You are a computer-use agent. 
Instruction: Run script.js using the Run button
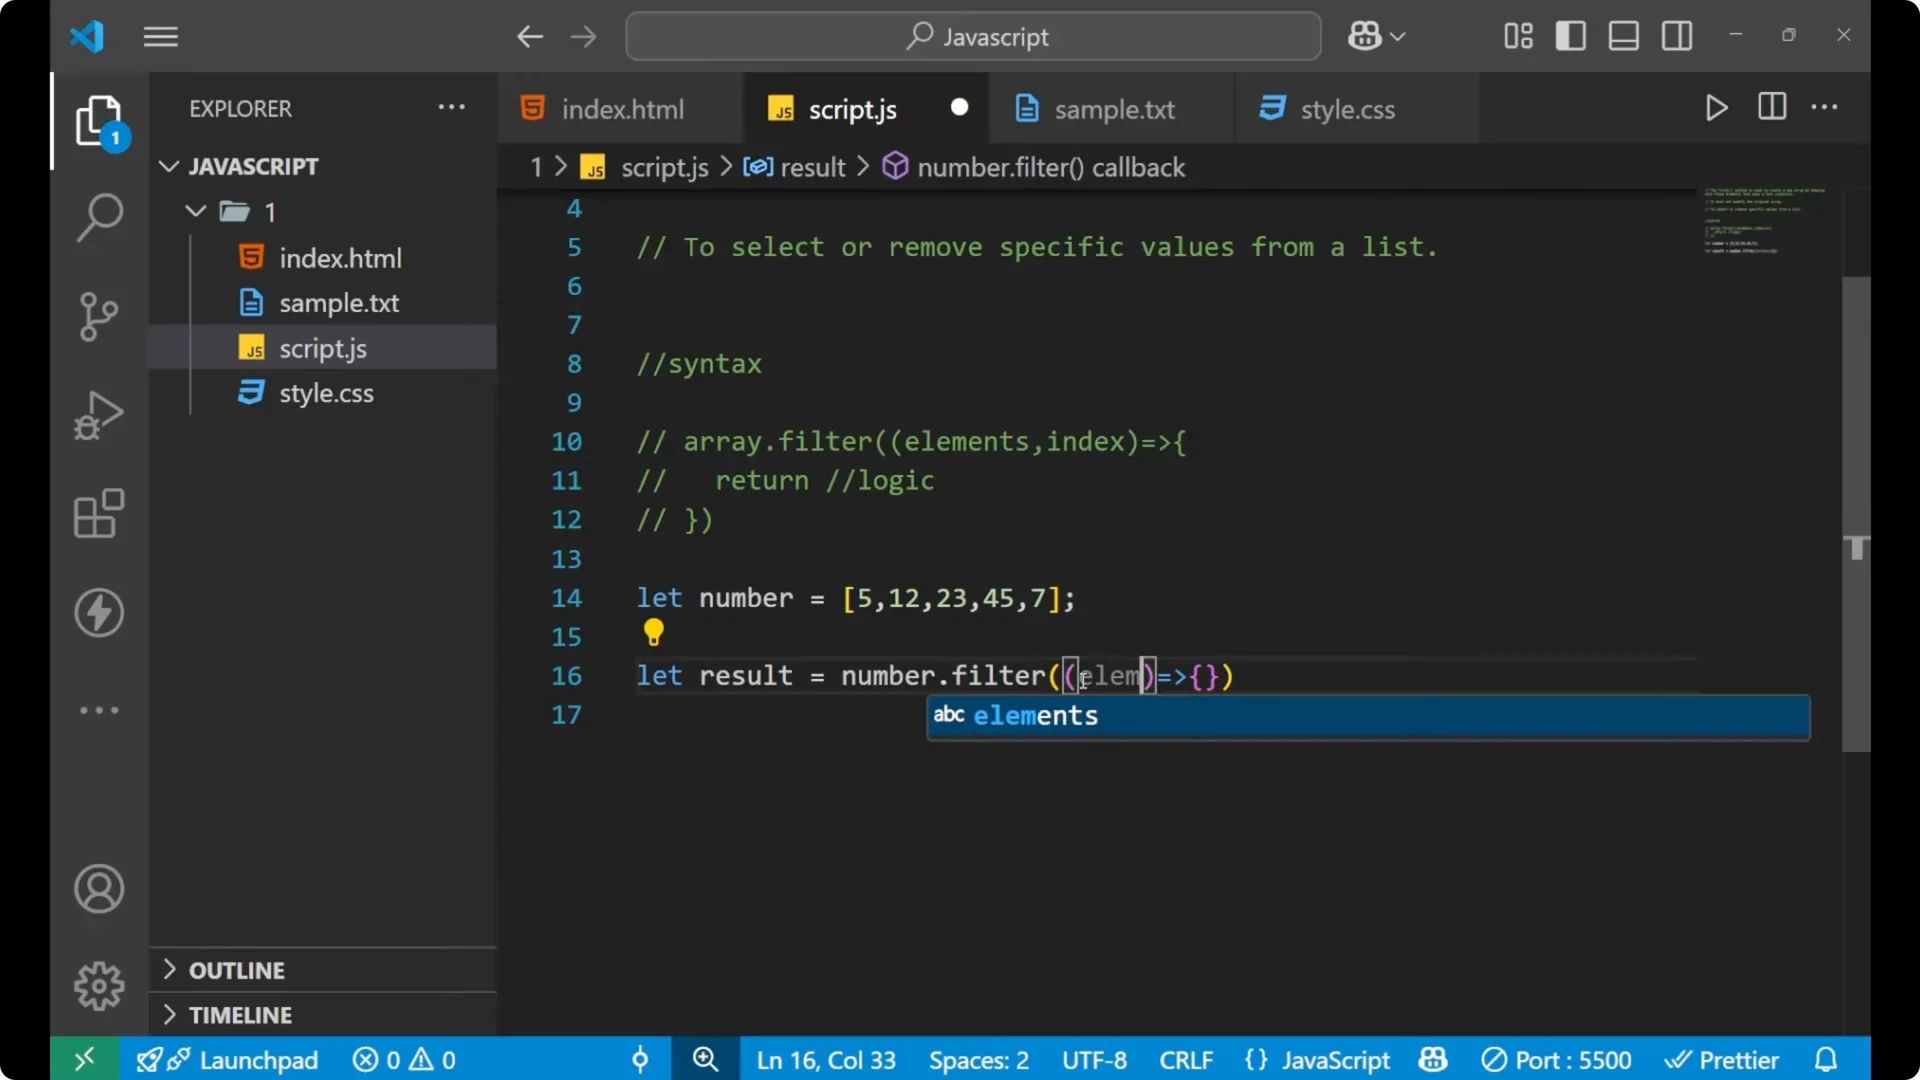[x=1716, y=108]
